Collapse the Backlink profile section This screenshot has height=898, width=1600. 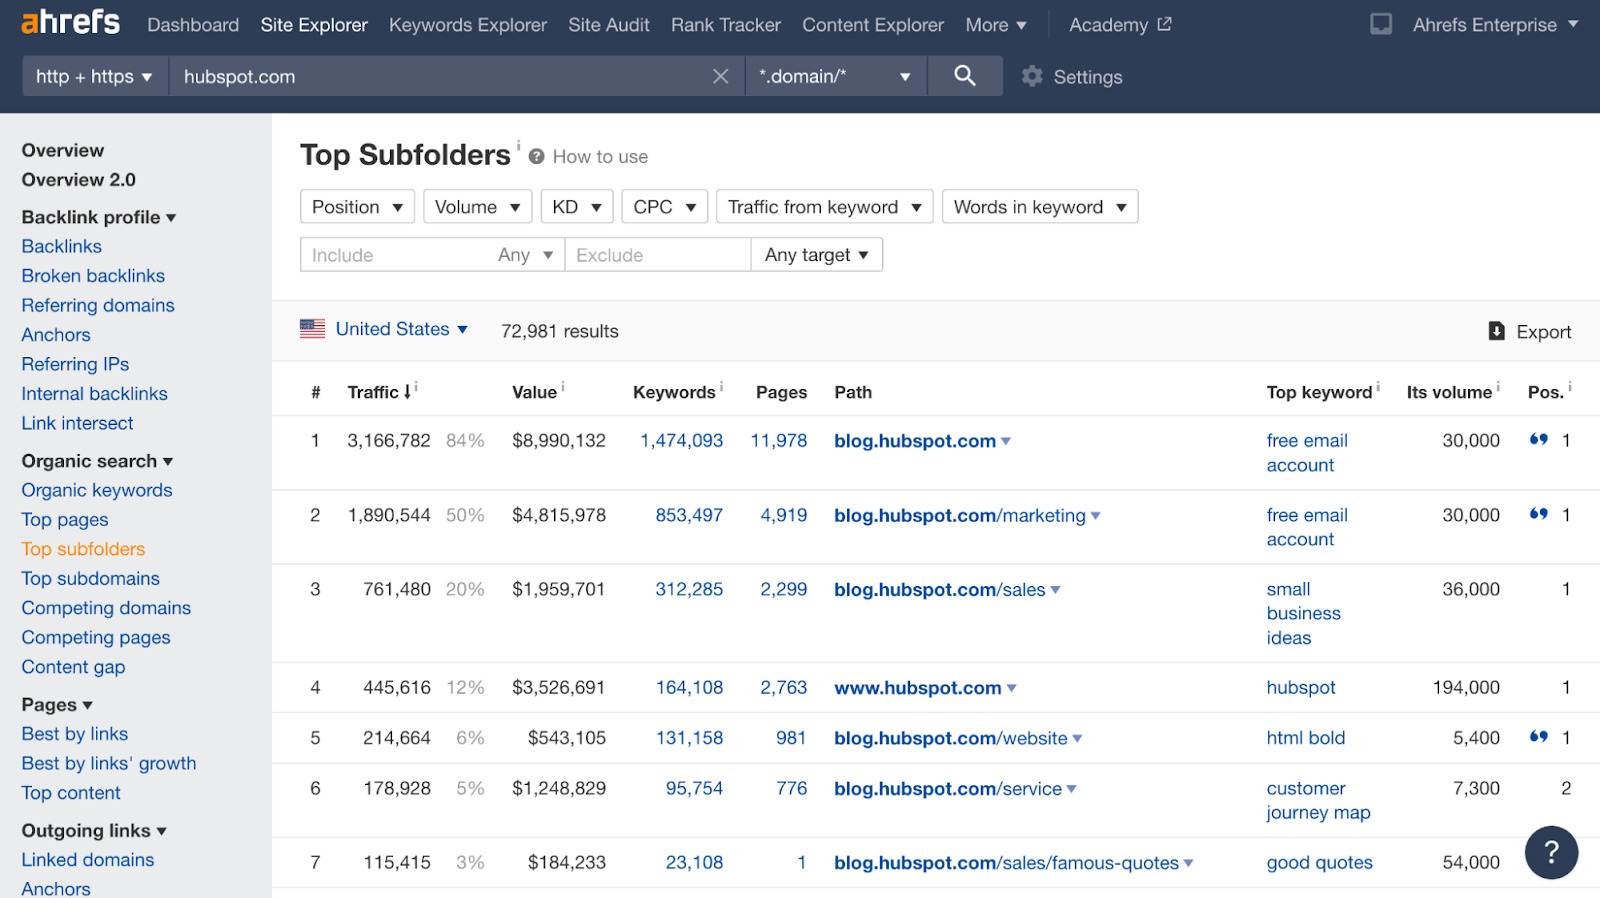click(x=99, y=217)
